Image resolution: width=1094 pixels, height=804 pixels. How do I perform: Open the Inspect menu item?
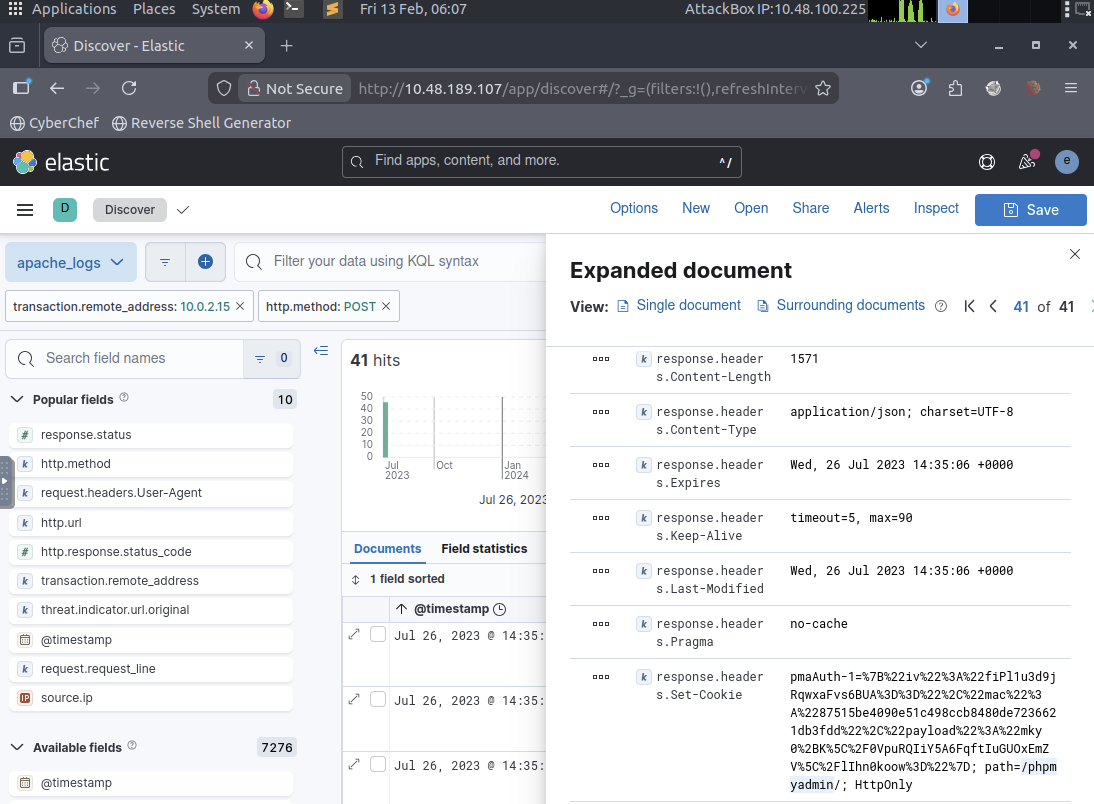click(x=936, y=208)
